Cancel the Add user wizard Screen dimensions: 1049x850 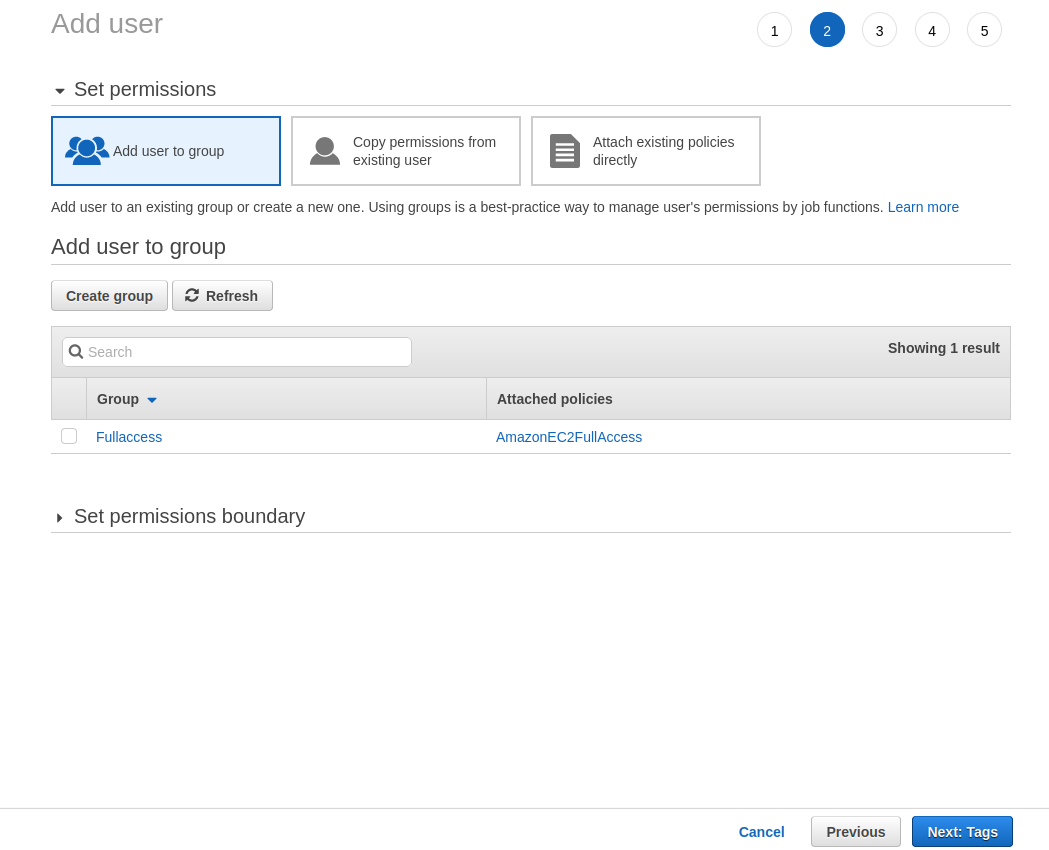click(x=761, y=832)
